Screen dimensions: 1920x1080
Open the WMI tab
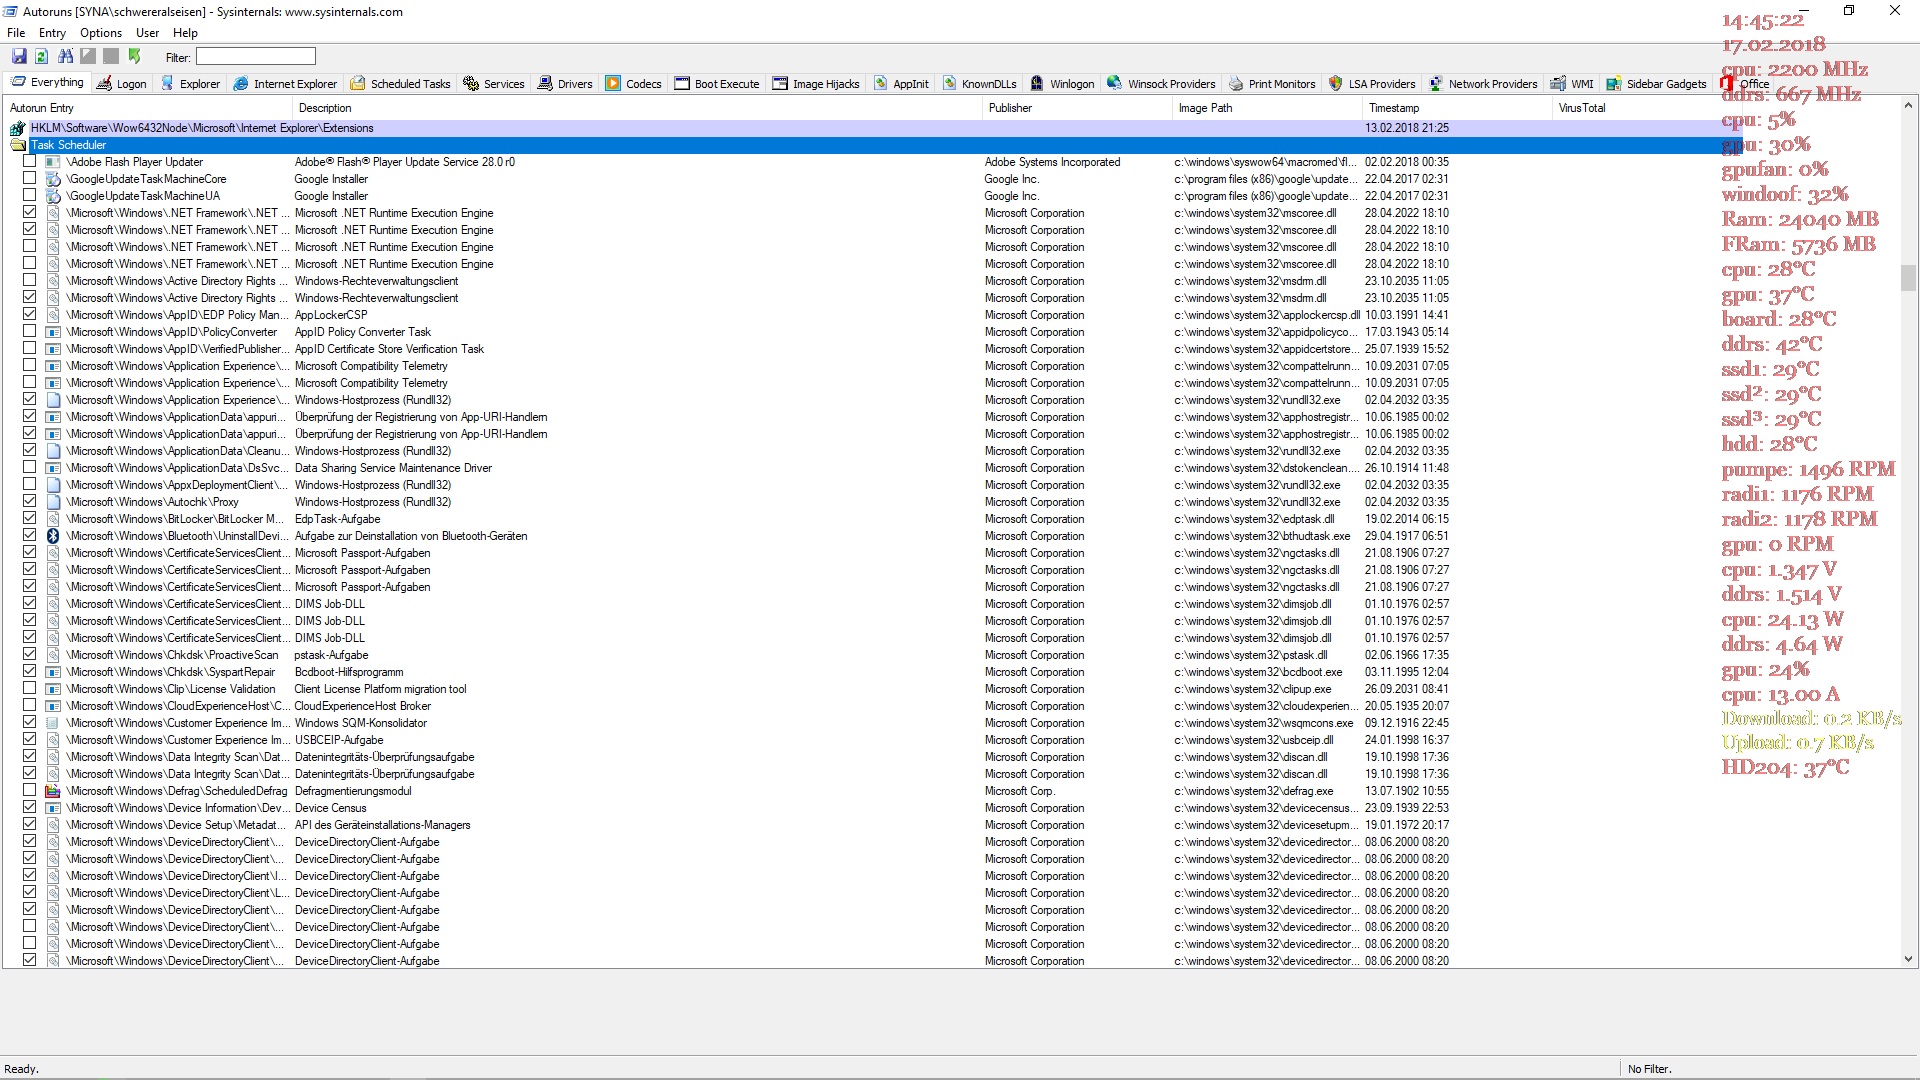(1572, 84)
